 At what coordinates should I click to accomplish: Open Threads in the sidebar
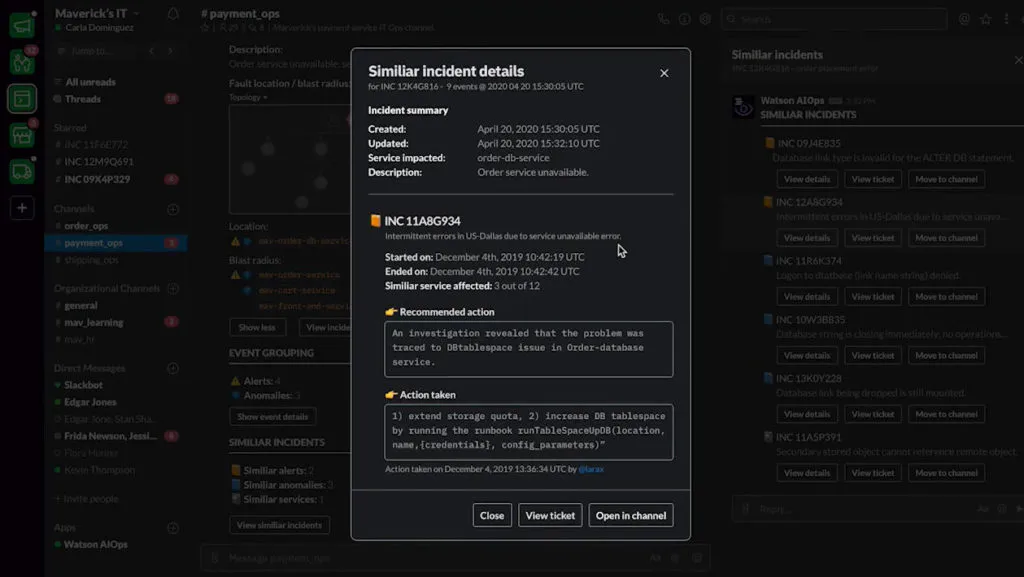pos(82,99)
